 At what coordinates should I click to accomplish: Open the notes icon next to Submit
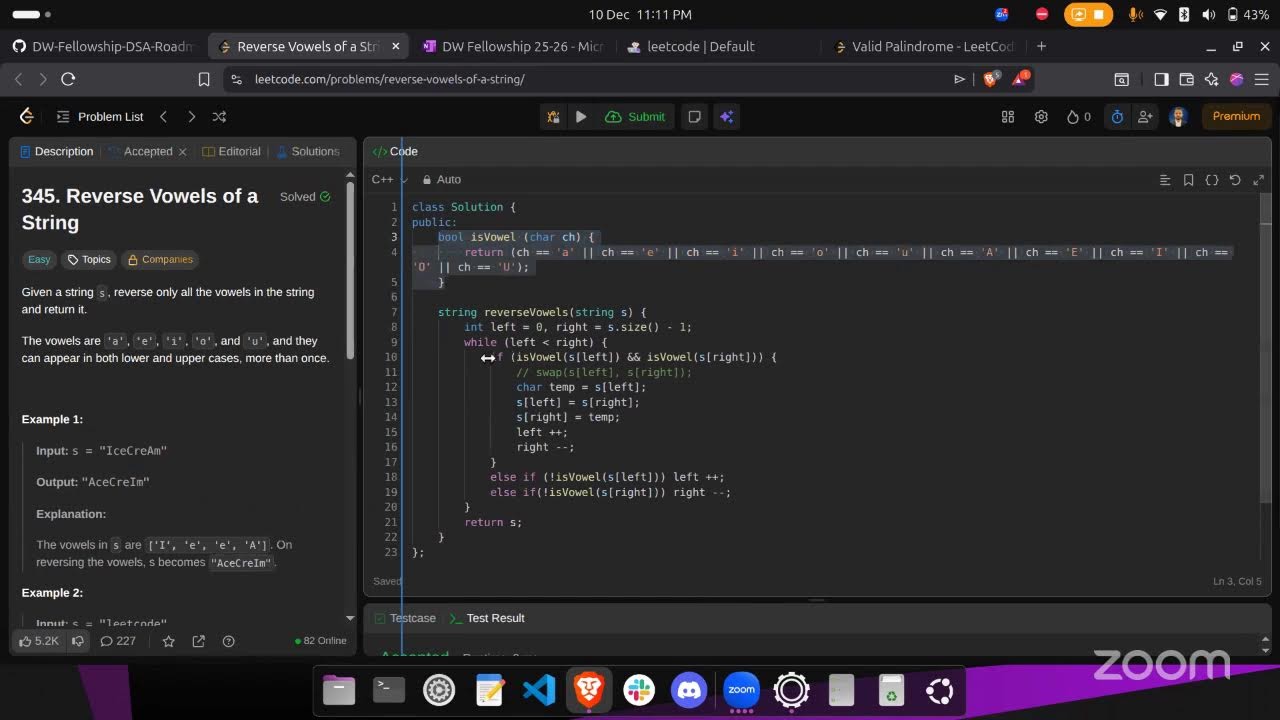point(694,117)
